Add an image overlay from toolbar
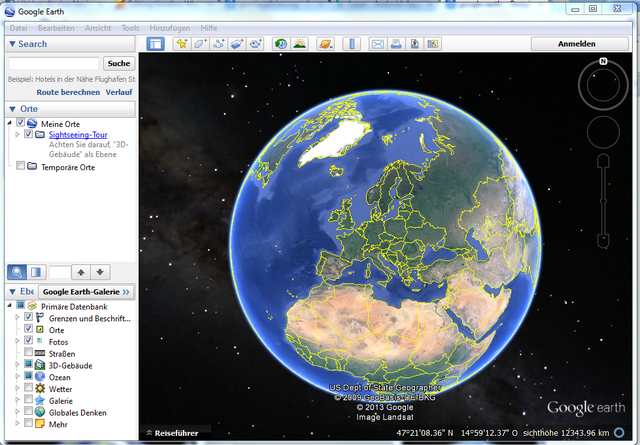Screen dimensions: 640x445 [x=237, y=44]
